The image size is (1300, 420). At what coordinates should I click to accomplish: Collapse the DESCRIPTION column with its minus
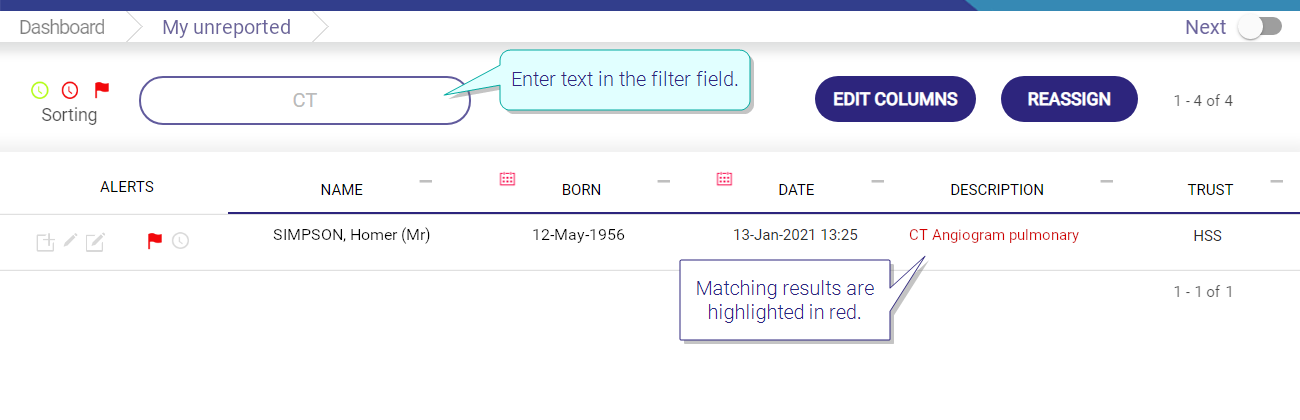[x=1107, y=181]
